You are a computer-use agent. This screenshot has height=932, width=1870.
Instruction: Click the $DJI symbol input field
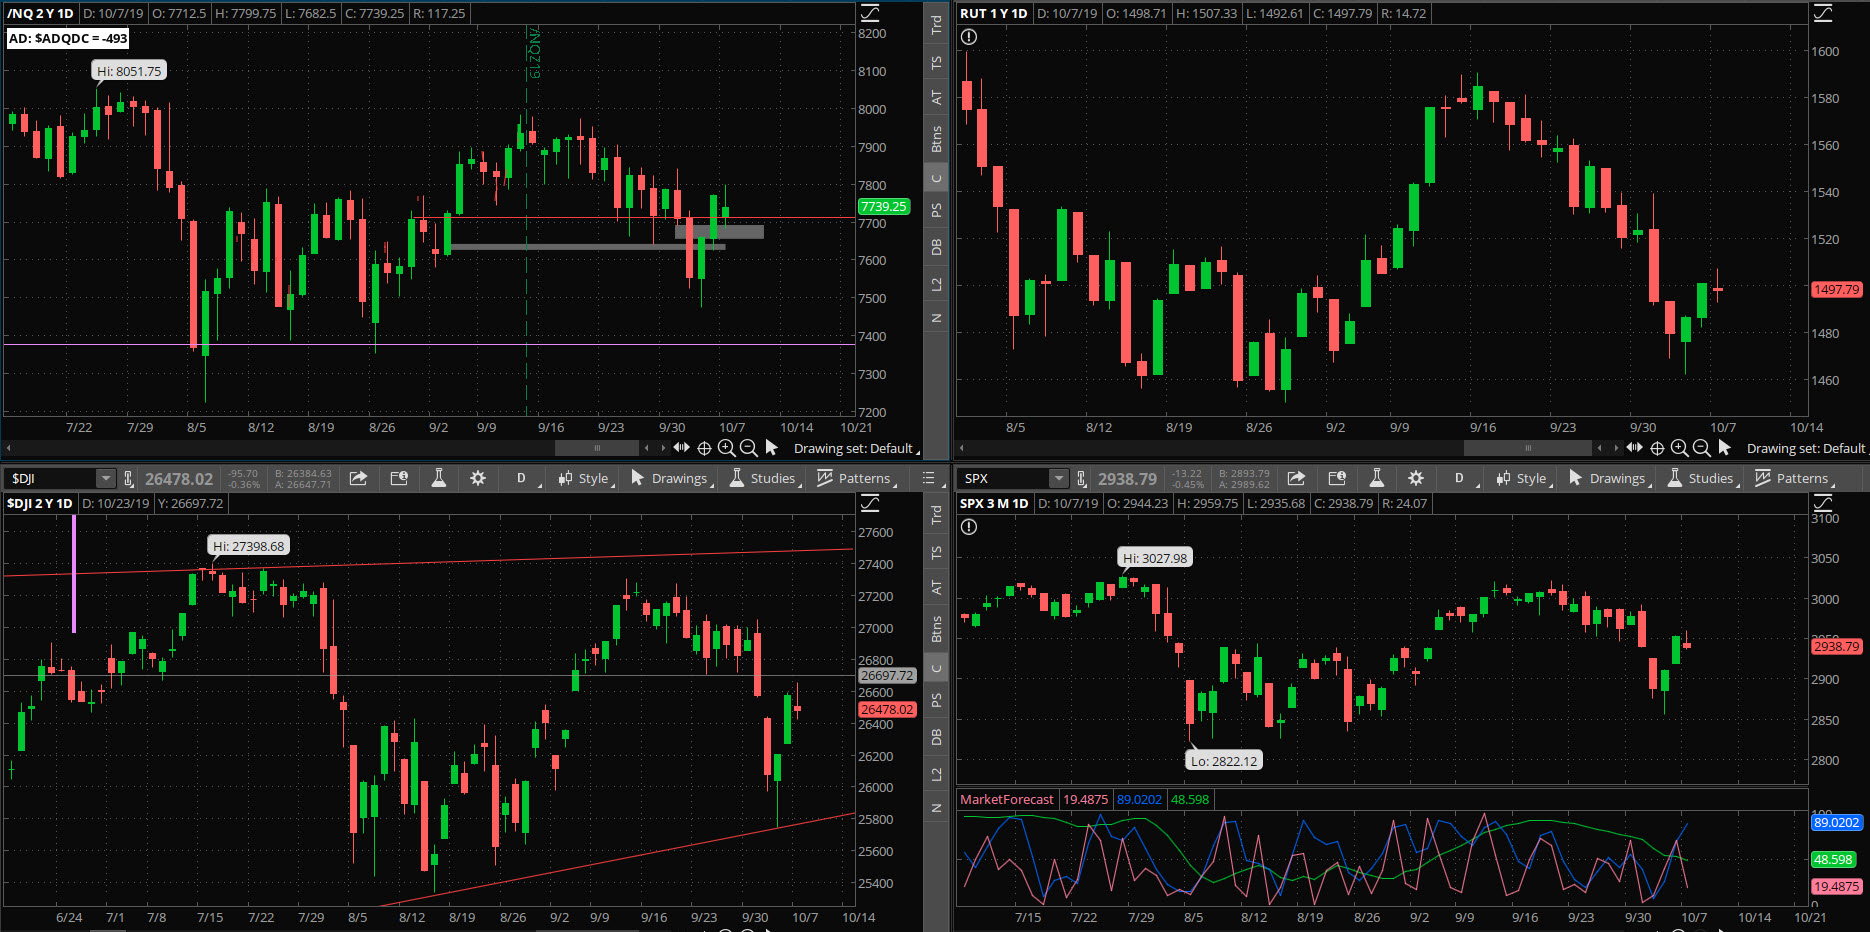click(50, 478)
